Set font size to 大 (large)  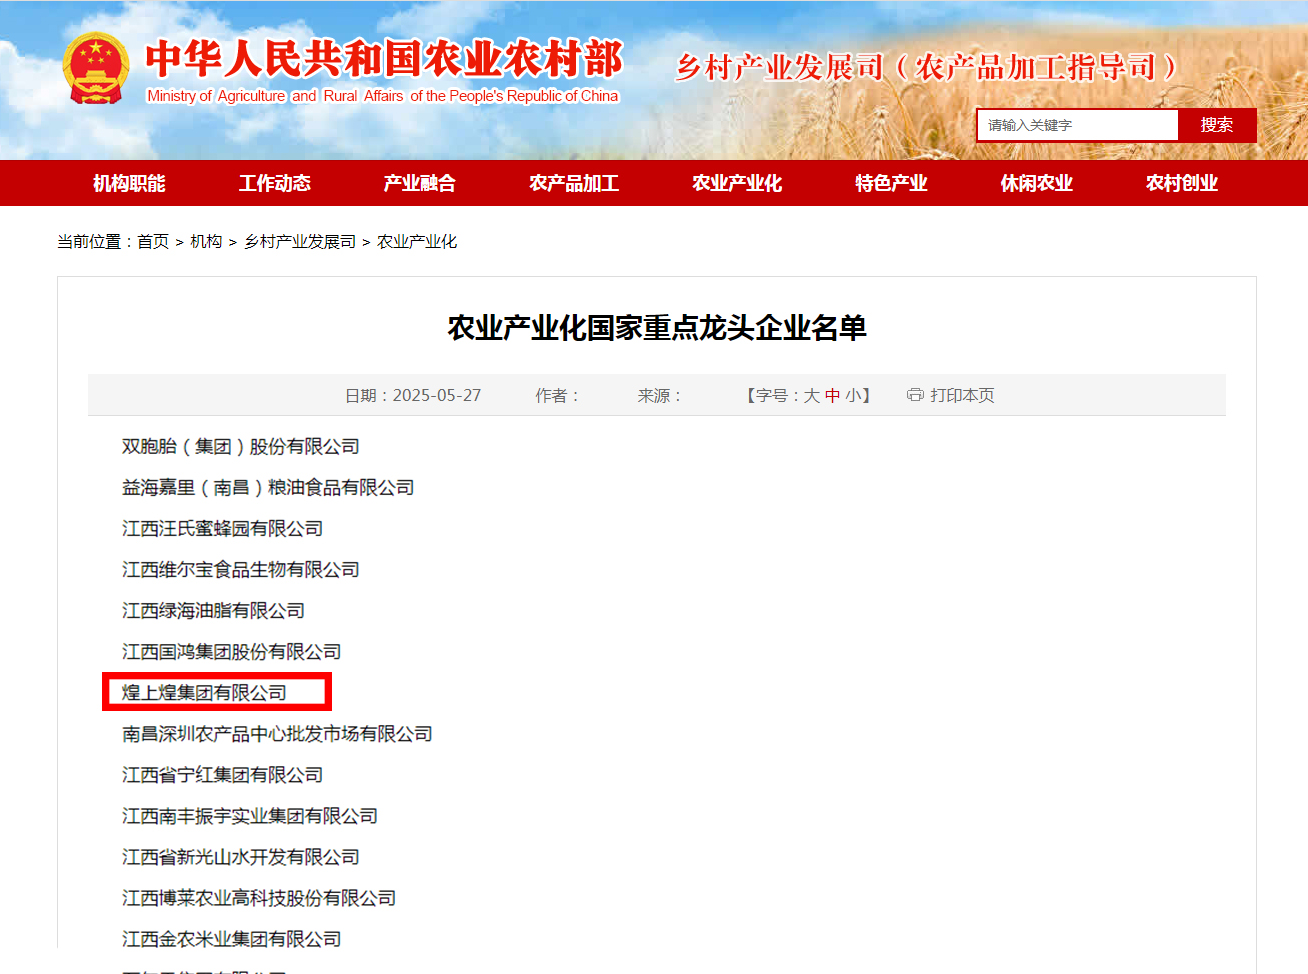812,396
